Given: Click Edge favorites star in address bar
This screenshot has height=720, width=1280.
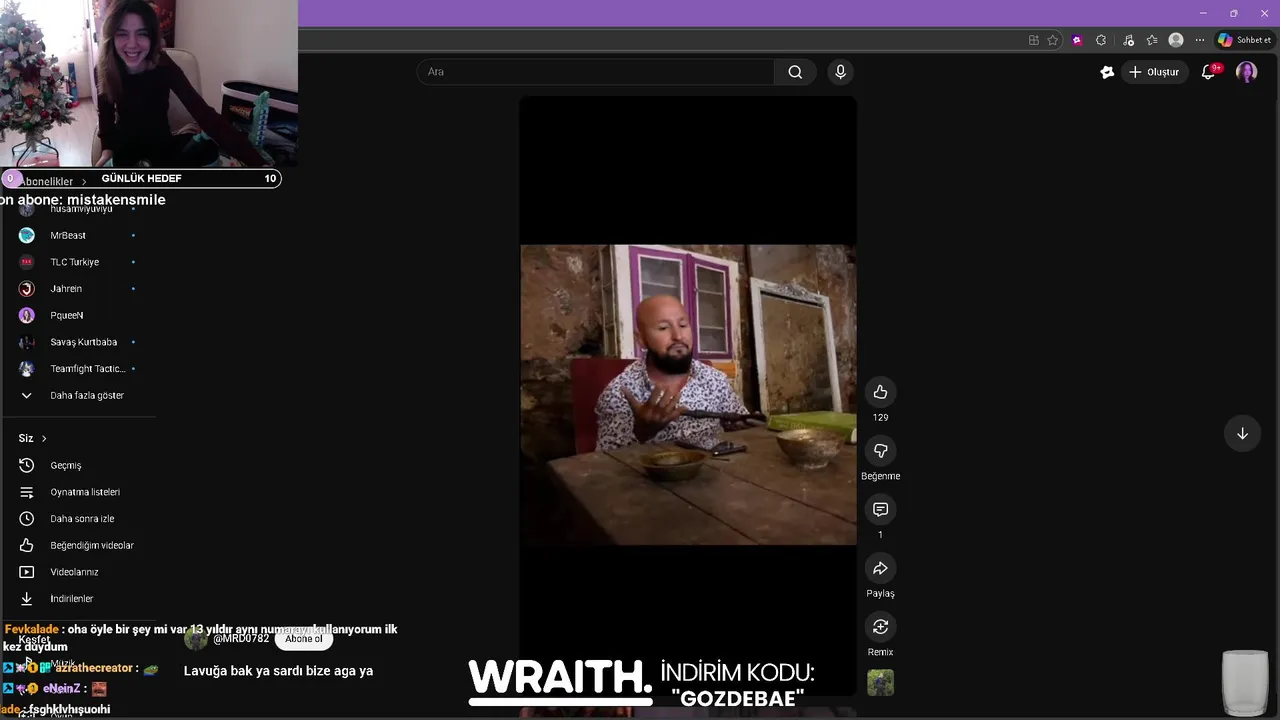Looking at the screenshot, I should (x=1053, y=40).
